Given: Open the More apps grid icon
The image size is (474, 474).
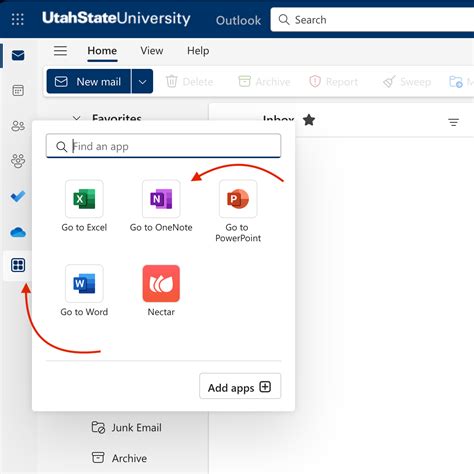Looking at the screenshot, I should point(18,265).
